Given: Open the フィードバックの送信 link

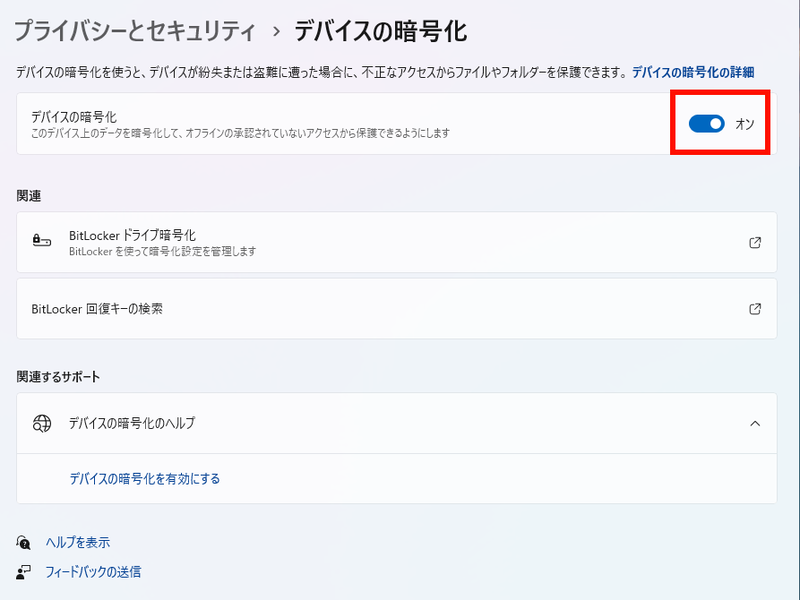Looking at the screenshot, I should pos(93,572).
